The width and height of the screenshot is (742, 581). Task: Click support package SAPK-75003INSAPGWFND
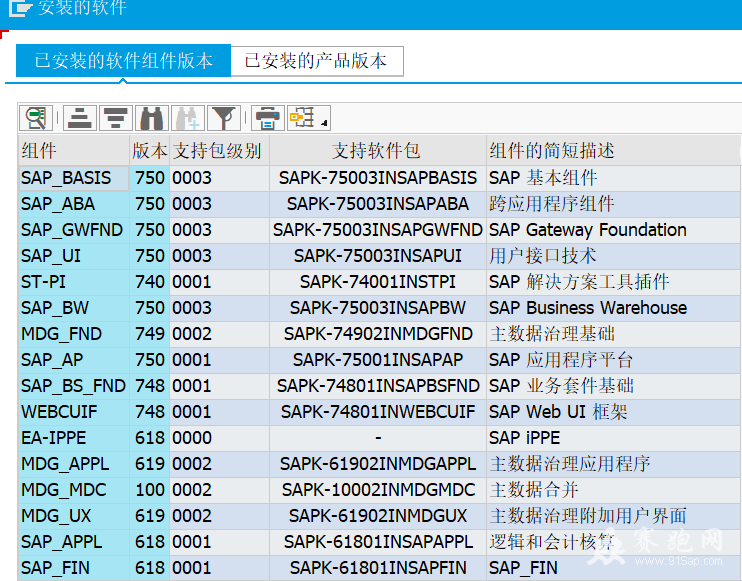[x=378, y=230]
